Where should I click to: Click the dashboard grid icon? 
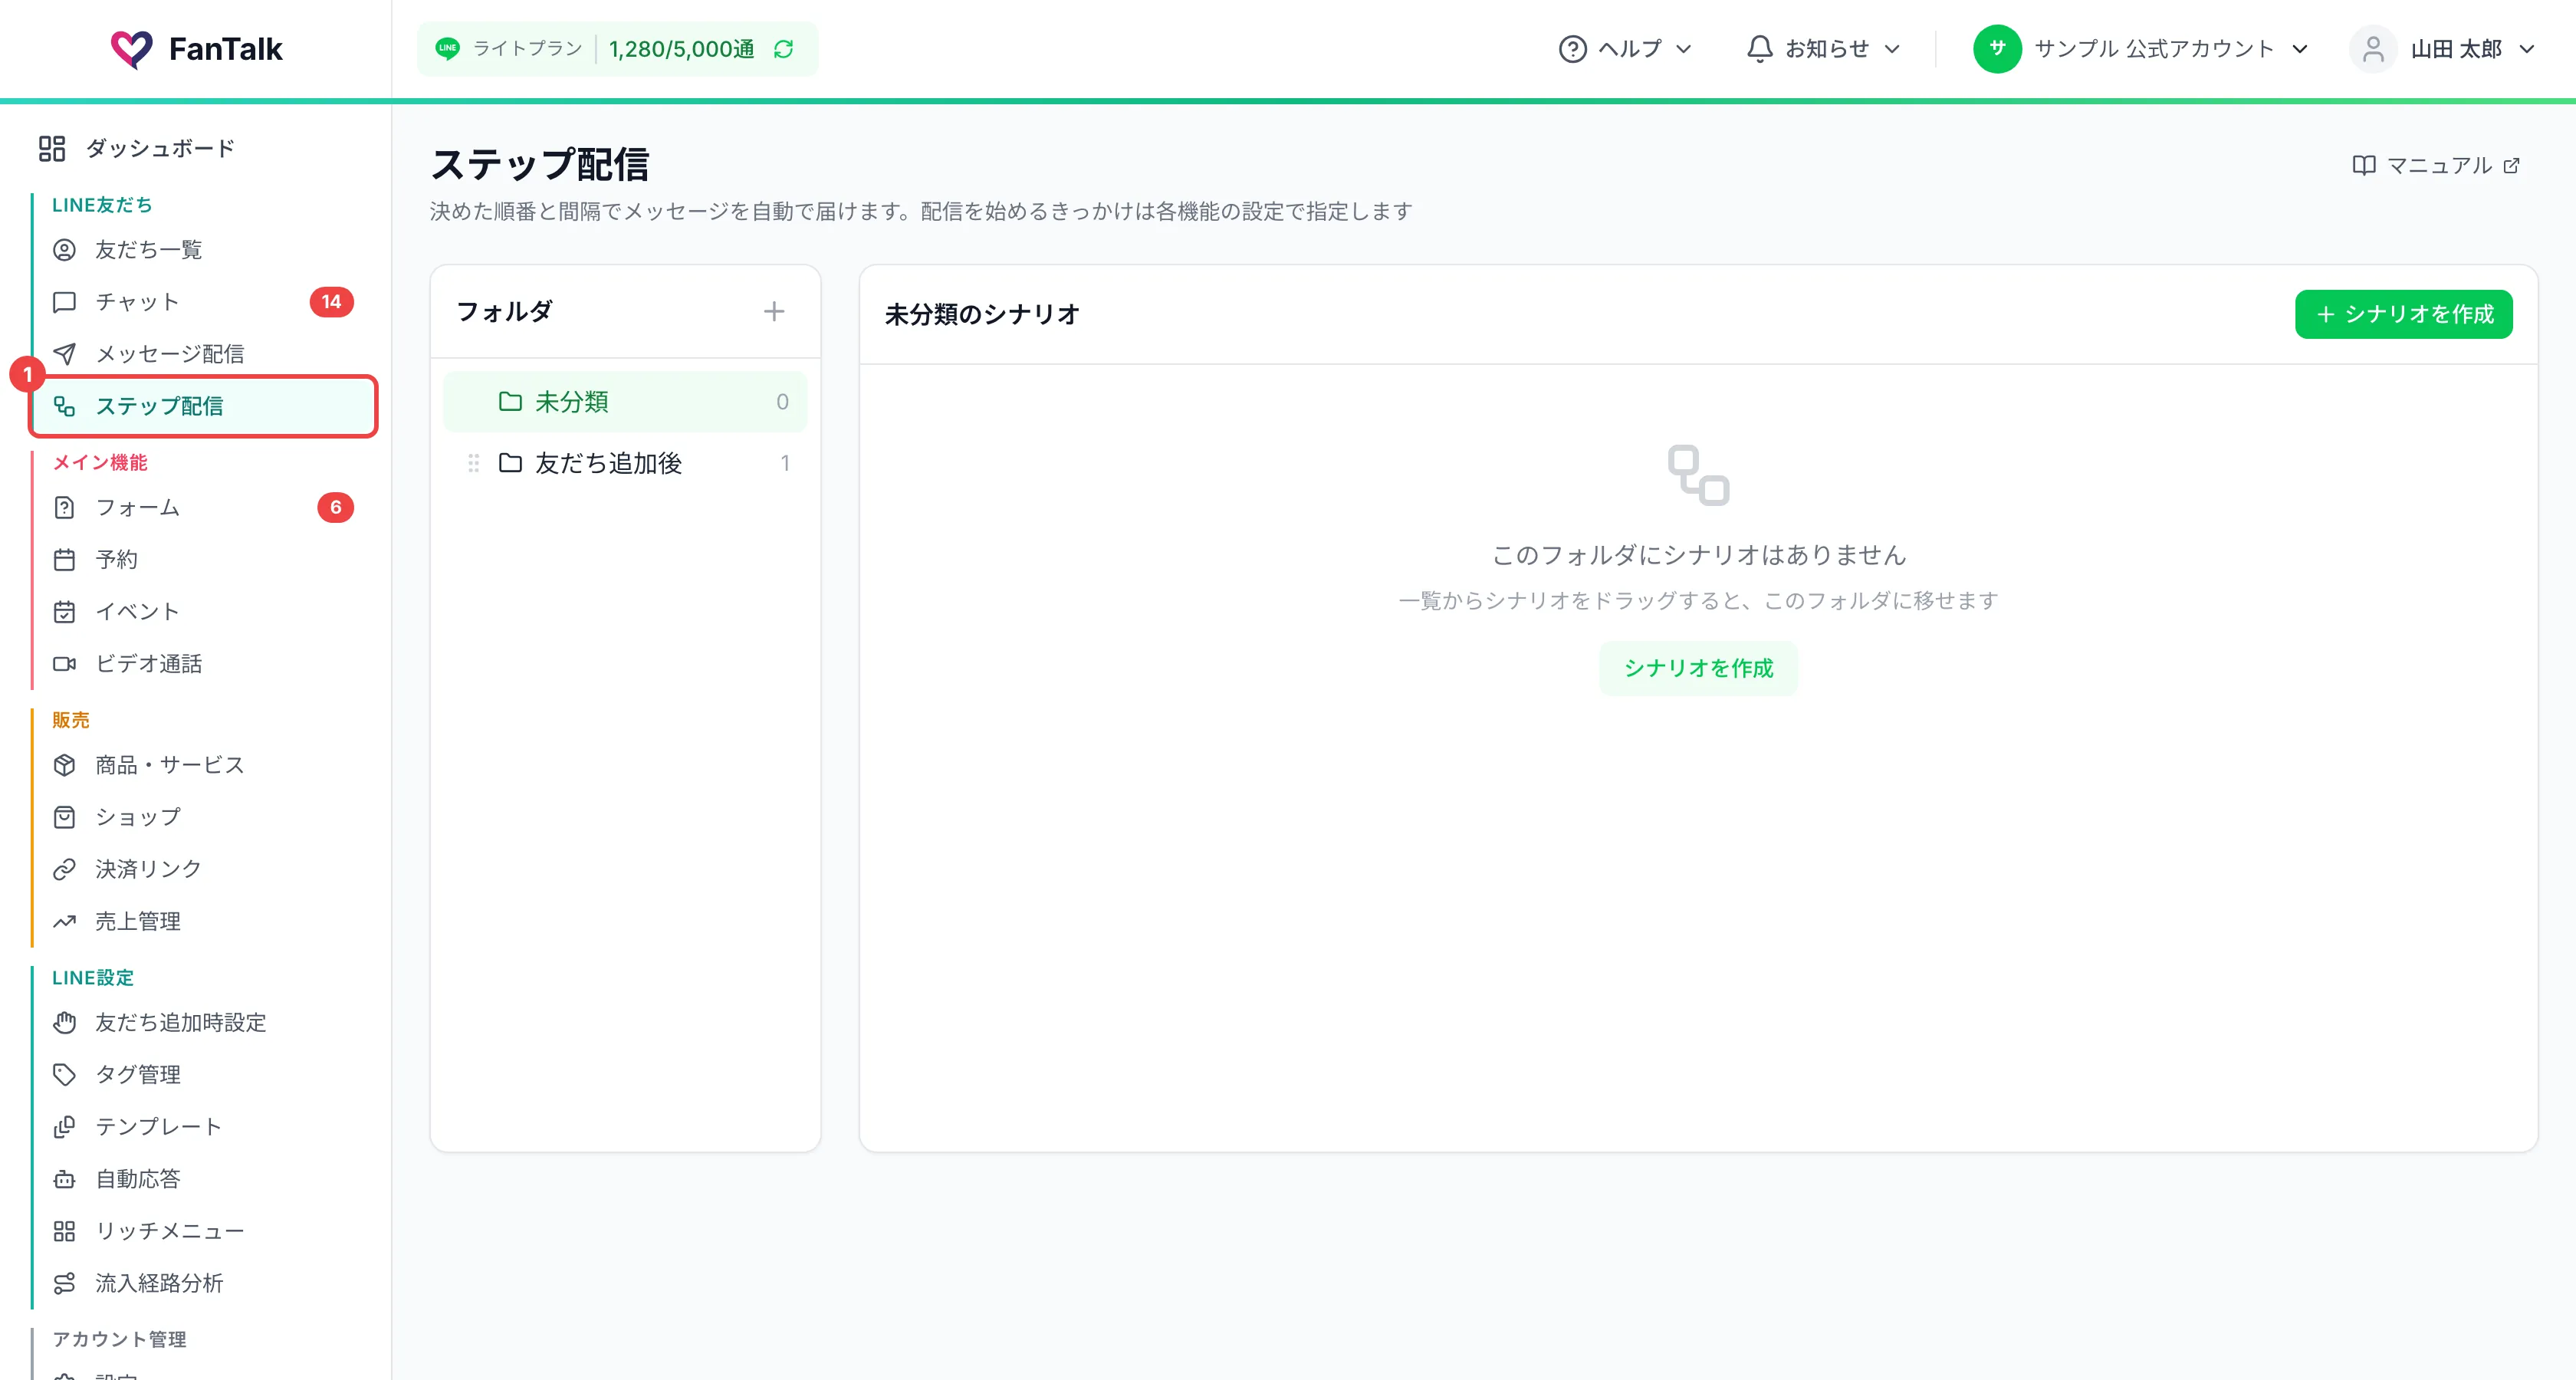pyautogui.click(x=52, y=149)
